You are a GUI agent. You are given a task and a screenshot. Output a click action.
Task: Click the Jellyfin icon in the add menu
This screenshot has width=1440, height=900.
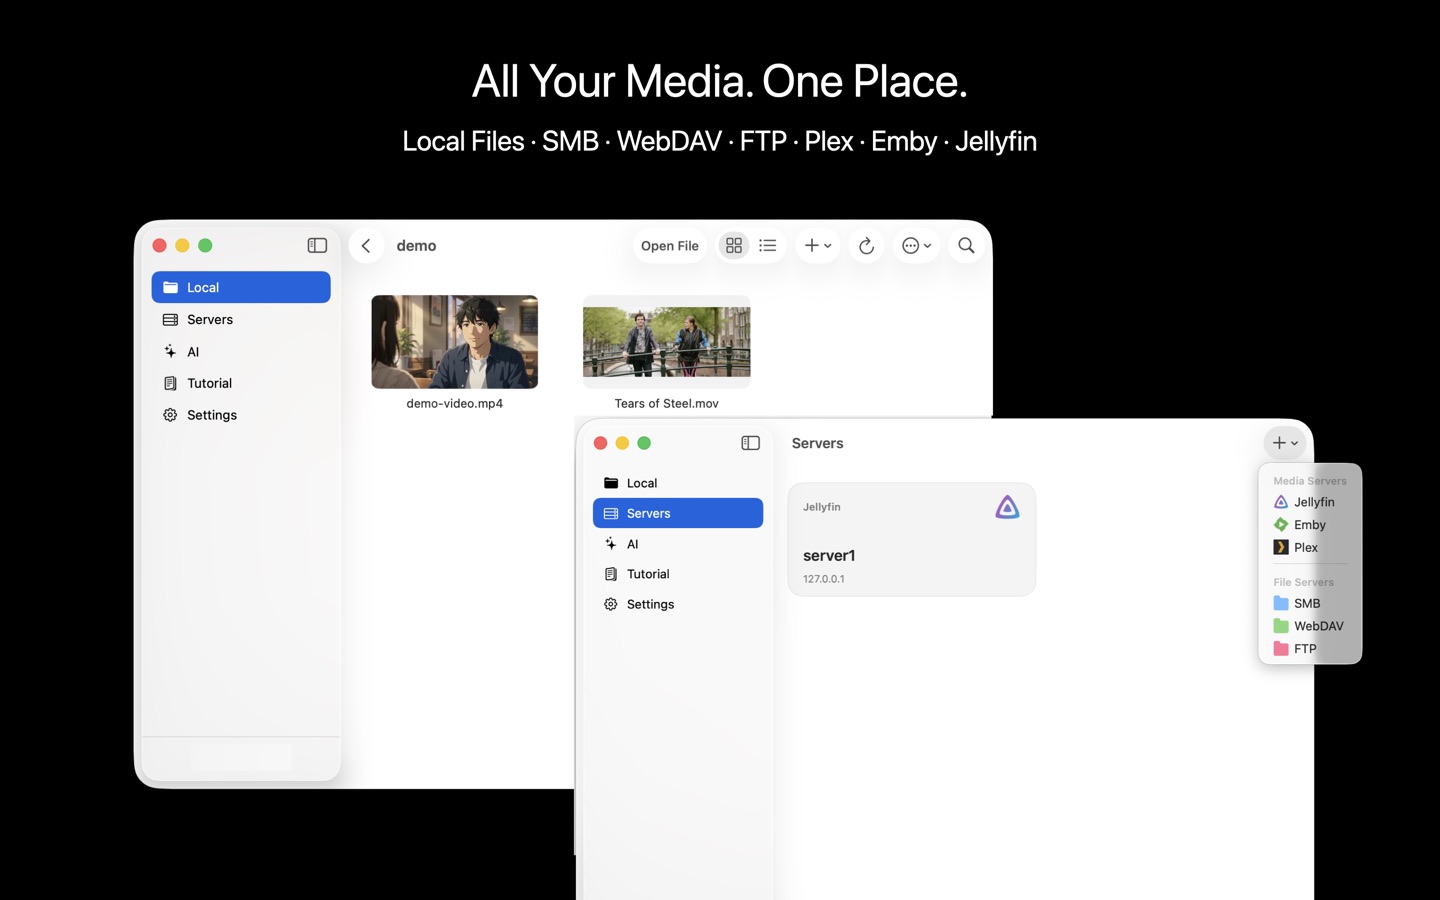tap(1281, 502)
